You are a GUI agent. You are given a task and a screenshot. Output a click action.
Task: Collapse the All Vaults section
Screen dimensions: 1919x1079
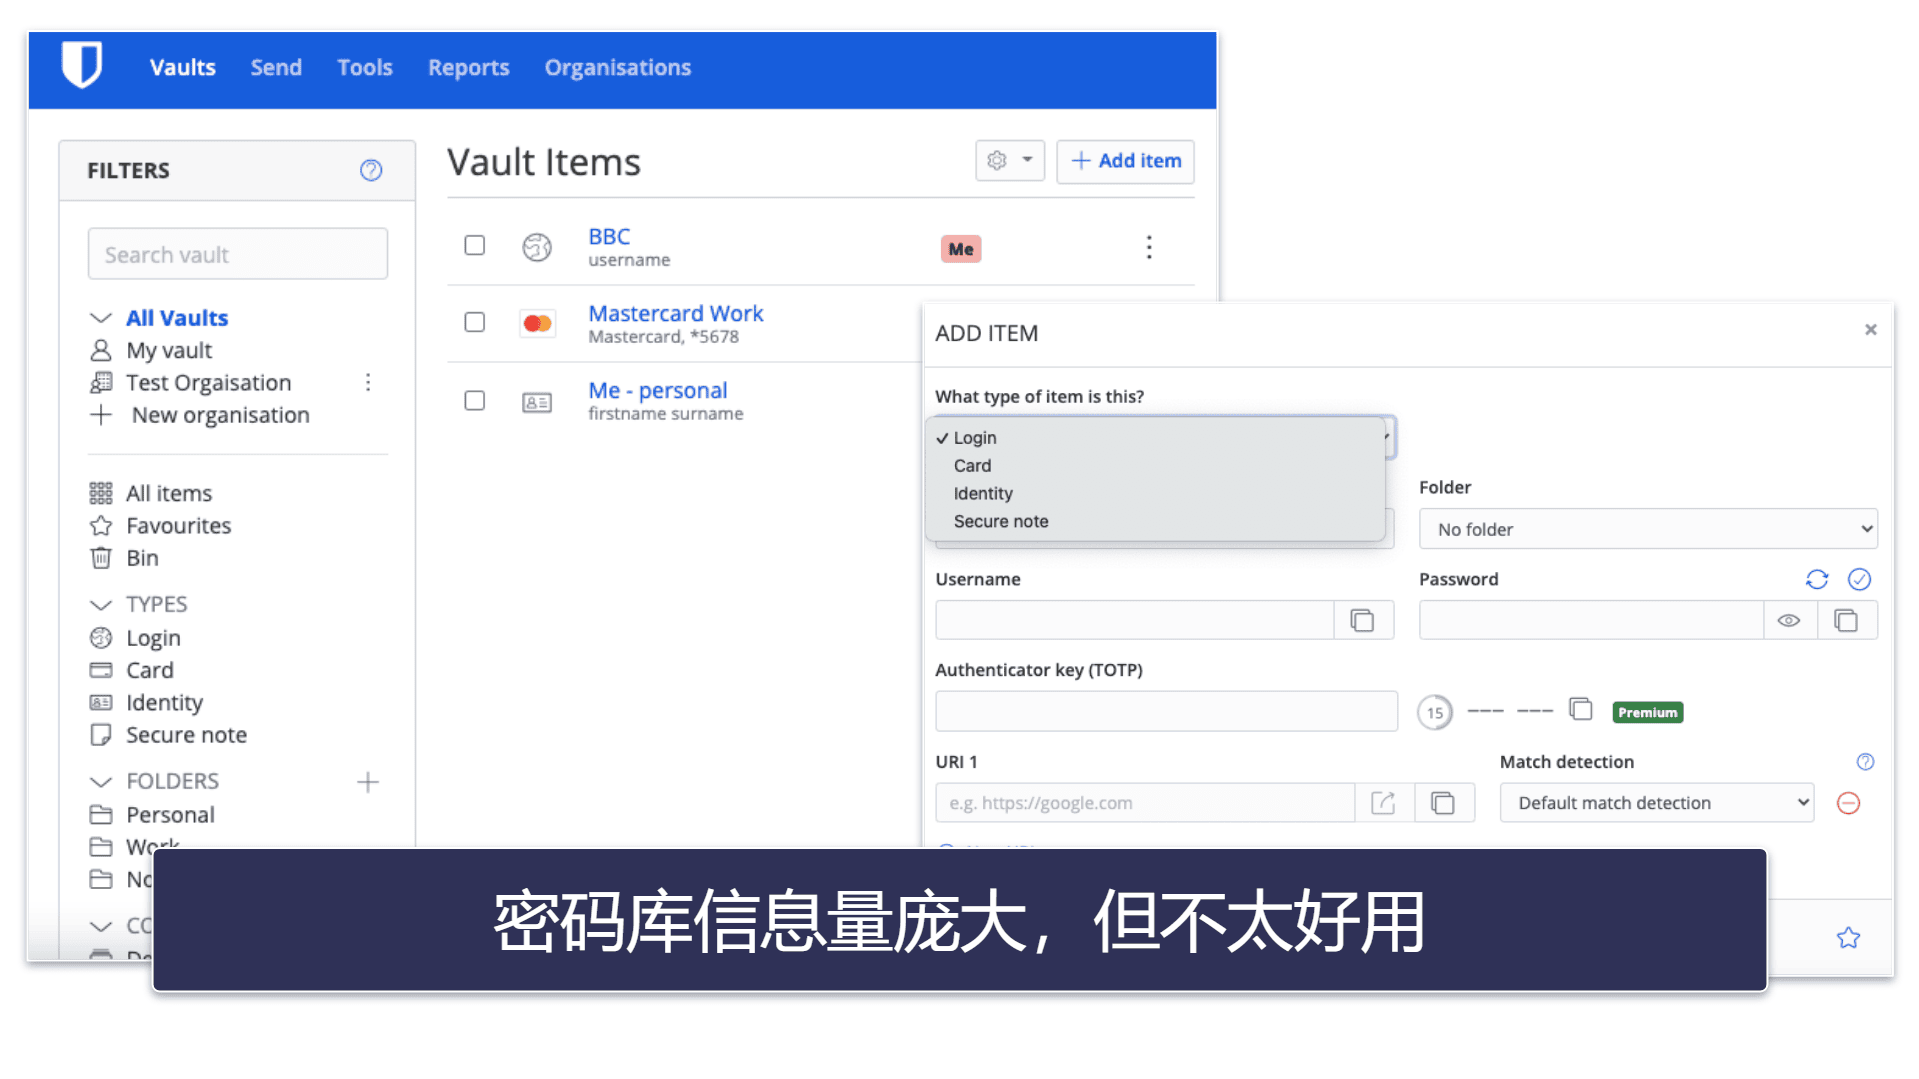pos(100,318)
